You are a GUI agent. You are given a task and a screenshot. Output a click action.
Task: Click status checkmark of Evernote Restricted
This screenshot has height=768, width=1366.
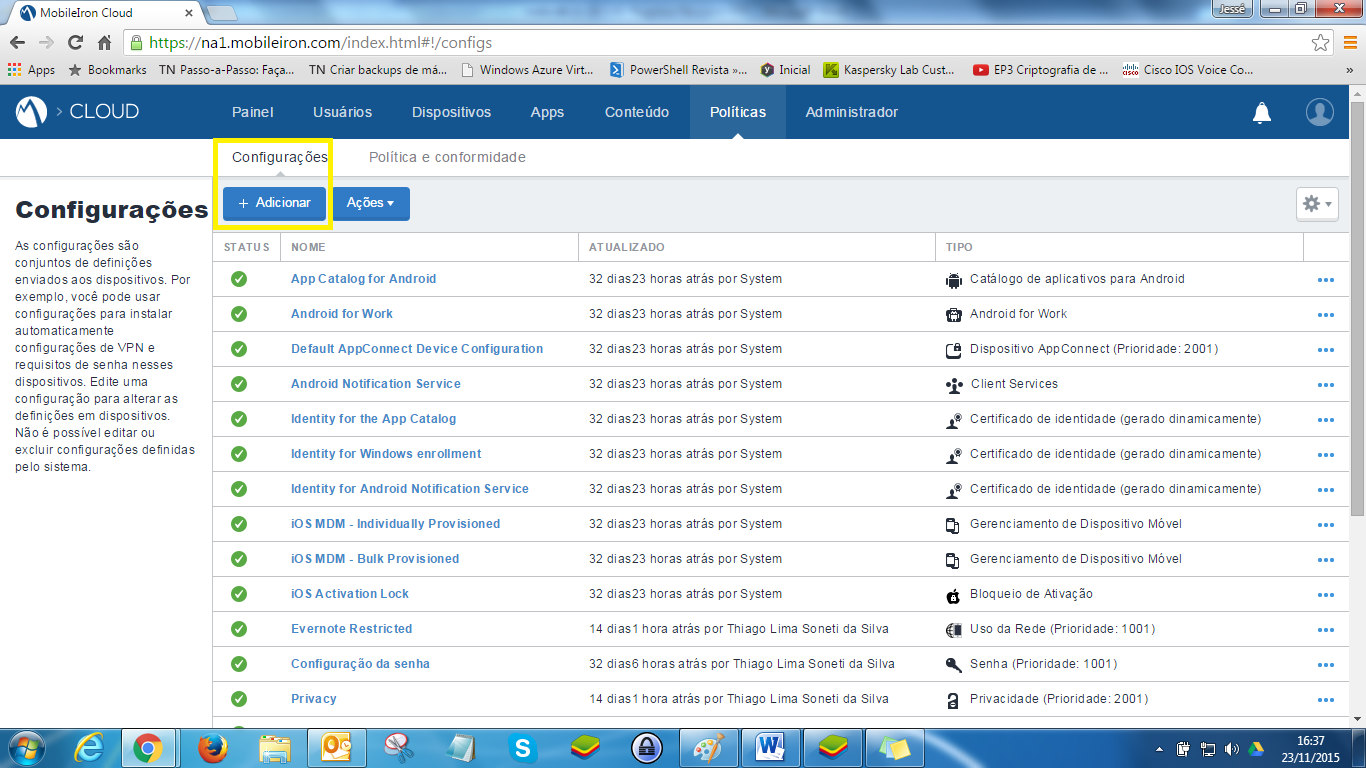(239, 629)
